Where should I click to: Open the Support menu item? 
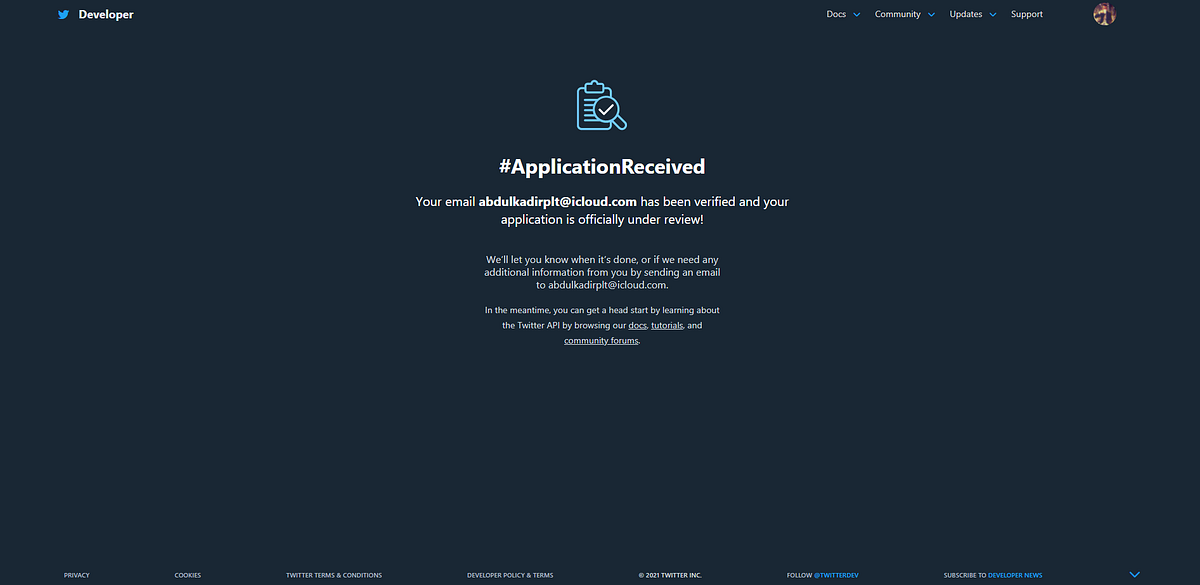1026,14
